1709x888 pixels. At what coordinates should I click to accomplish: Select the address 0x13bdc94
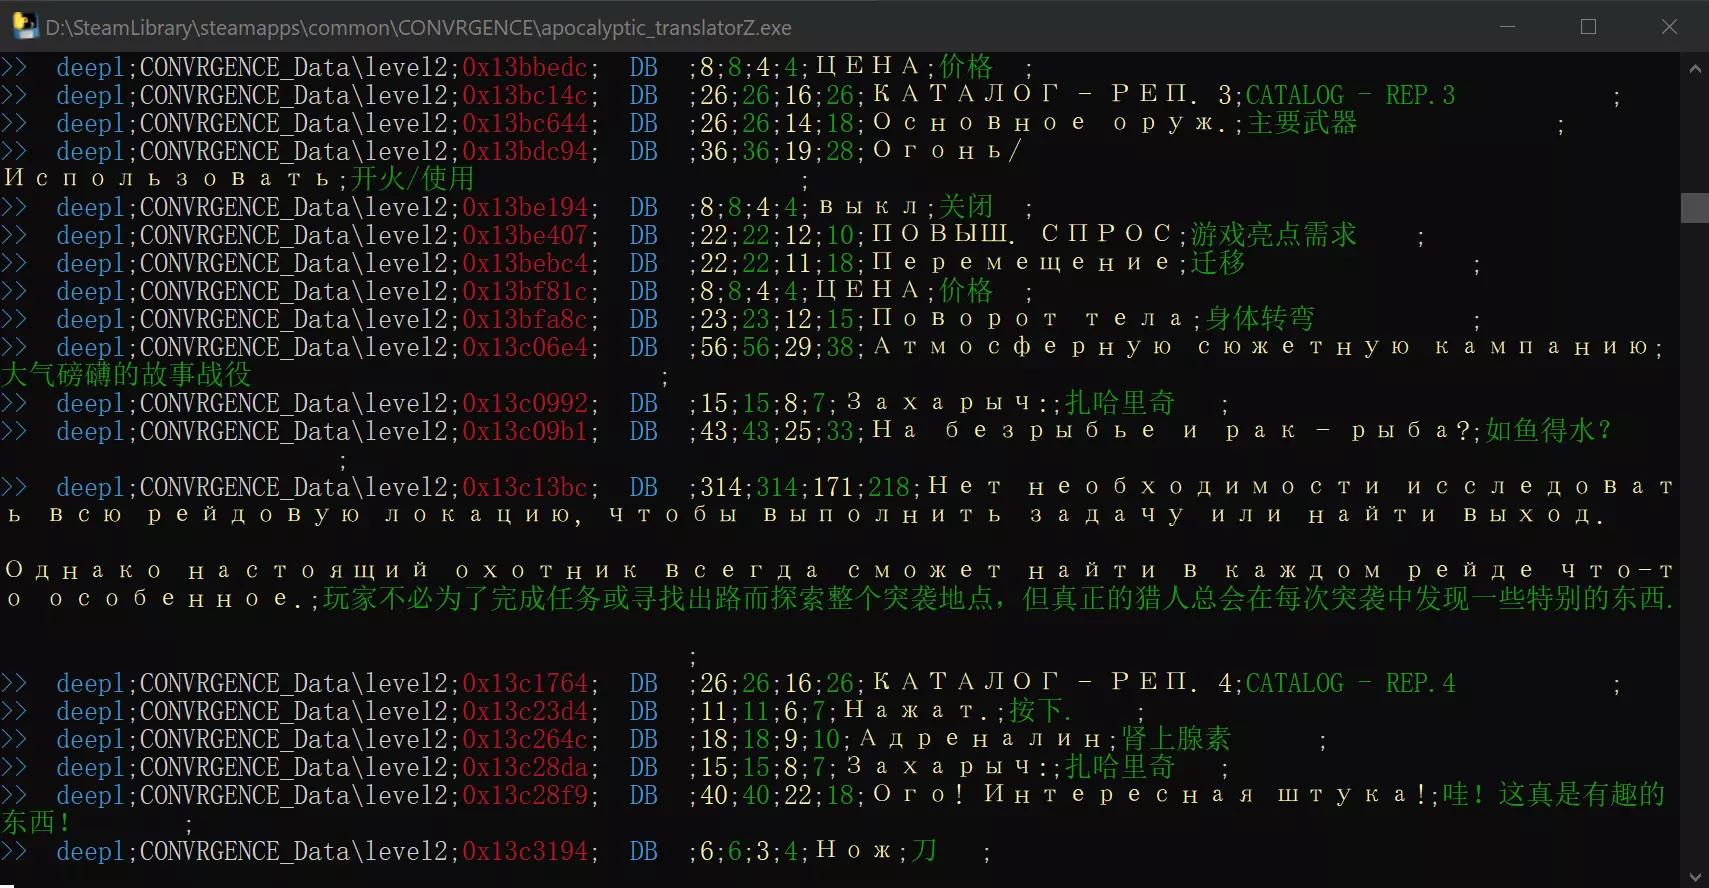525,151
